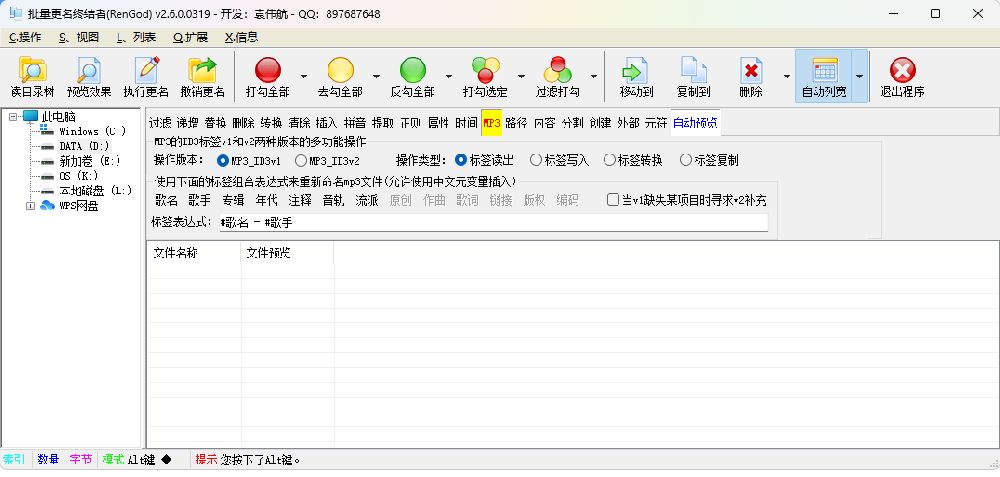Open the dropdown arrow beside 打勾全部

(304, 77)
